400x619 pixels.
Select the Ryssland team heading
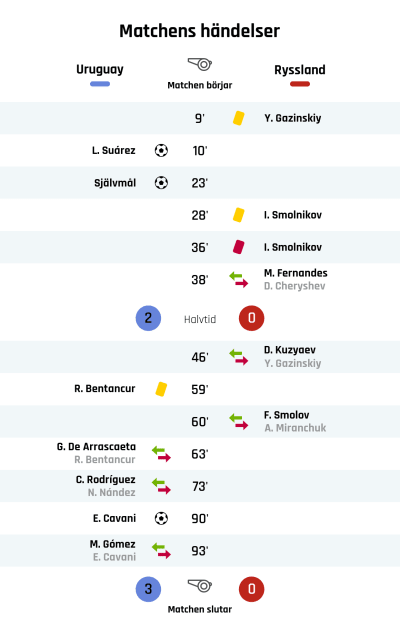(x=300, y=70)
